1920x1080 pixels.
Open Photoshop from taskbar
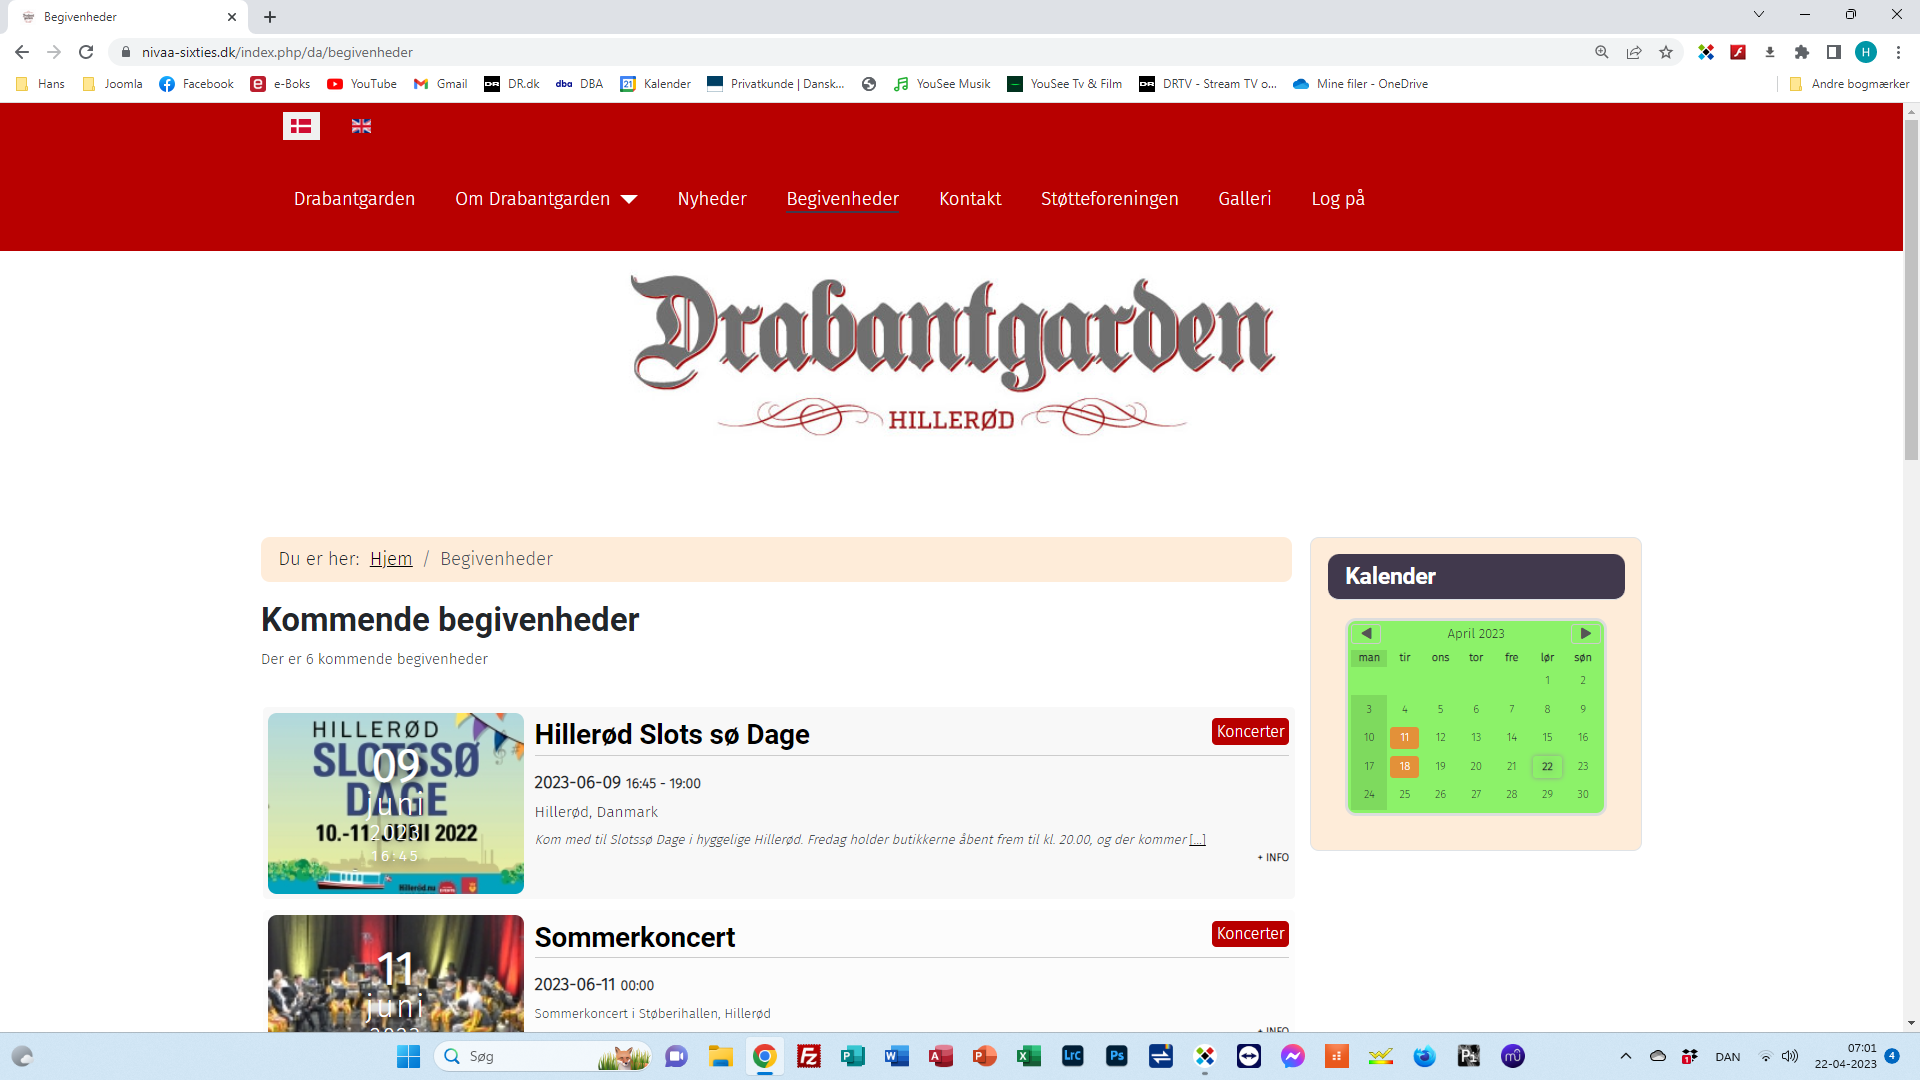coord(1117,1056)
